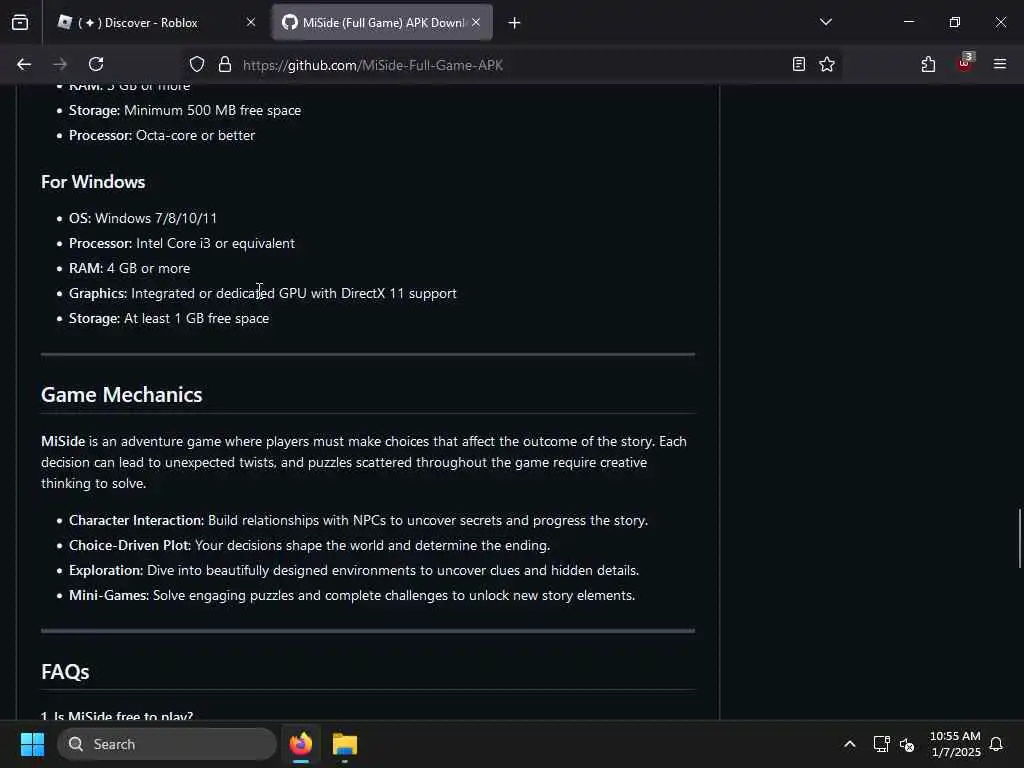This screenshot has height=768, width=1024.
Task: Open the Firefox application menu
Action: click(x=1000, y=64)
